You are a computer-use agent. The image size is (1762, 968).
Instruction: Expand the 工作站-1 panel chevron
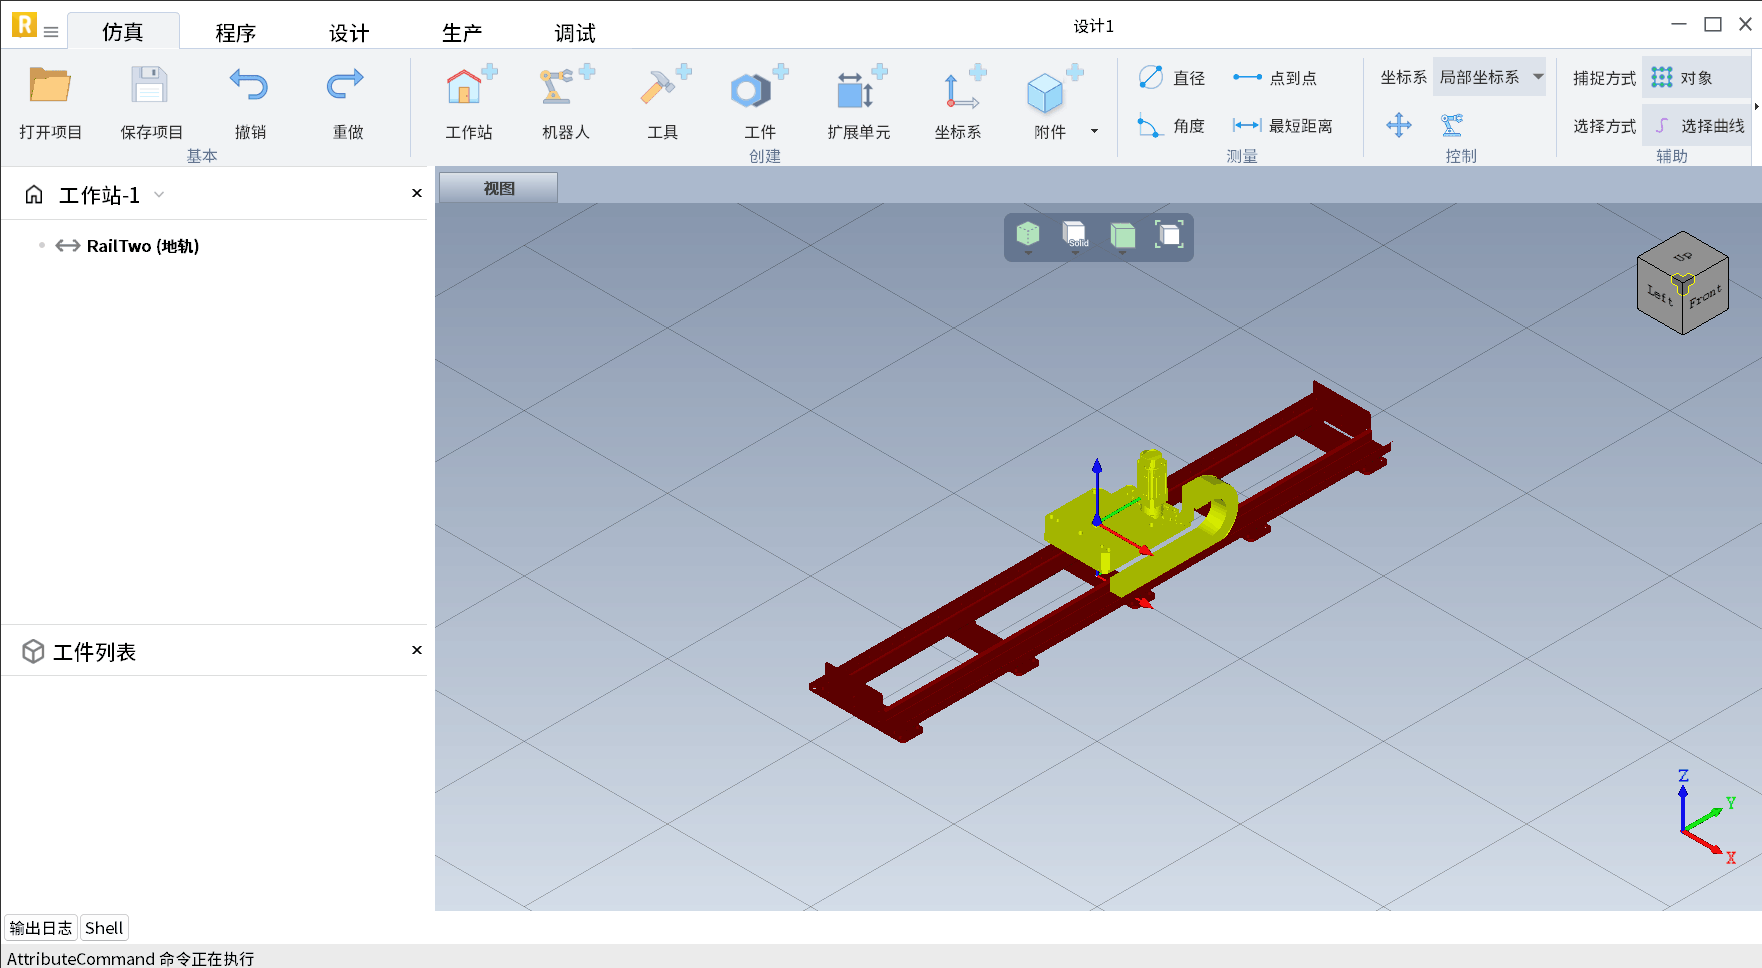tap(159, 195)
